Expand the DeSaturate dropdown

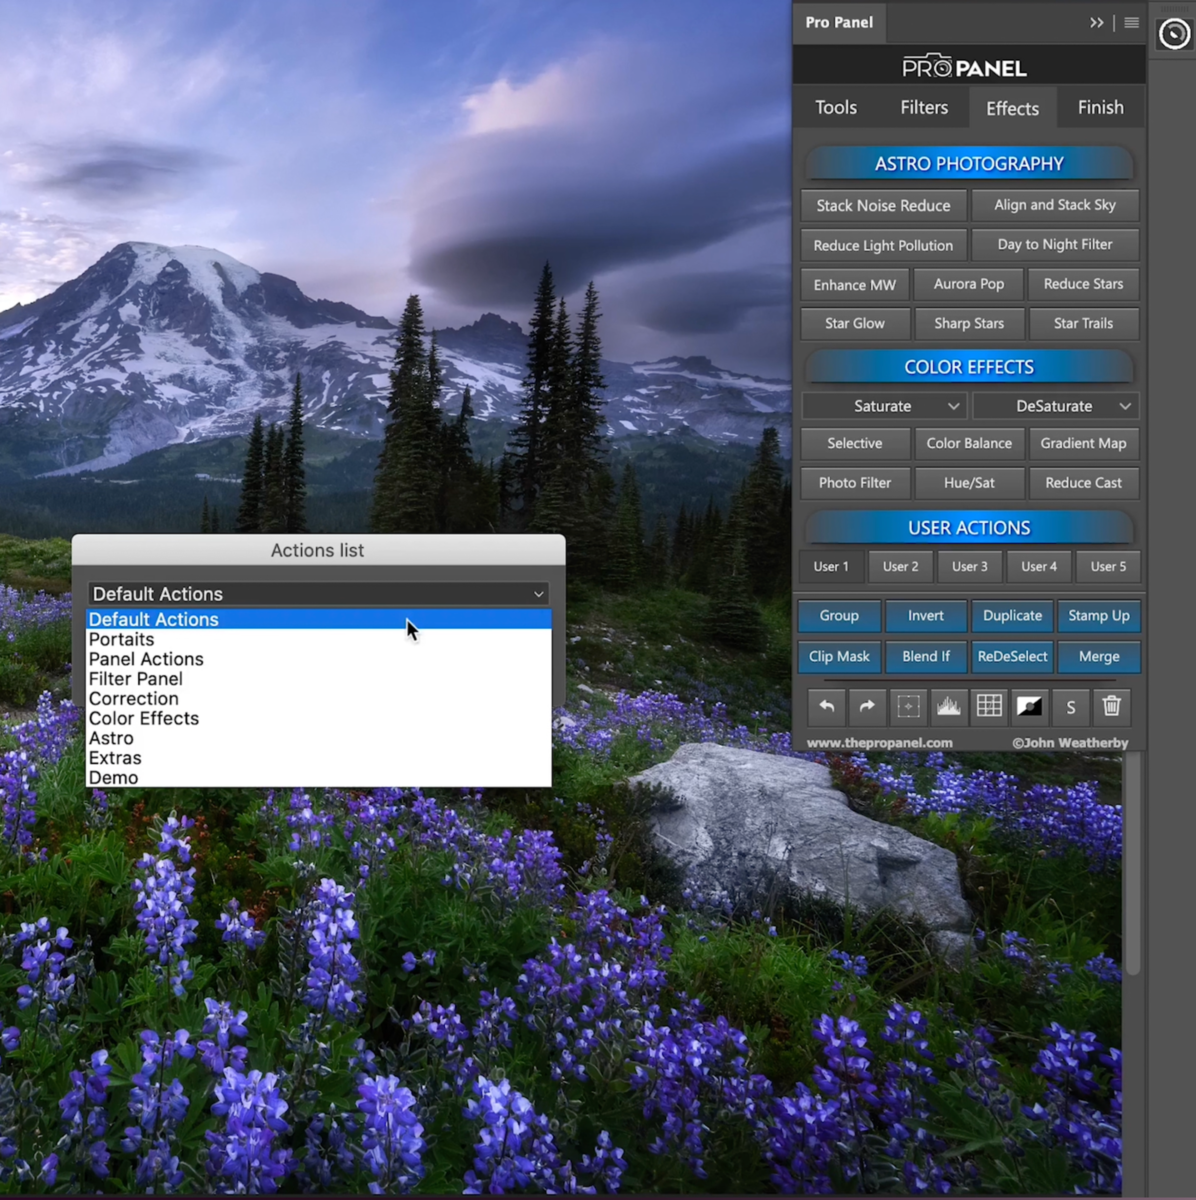point(1056,406)
